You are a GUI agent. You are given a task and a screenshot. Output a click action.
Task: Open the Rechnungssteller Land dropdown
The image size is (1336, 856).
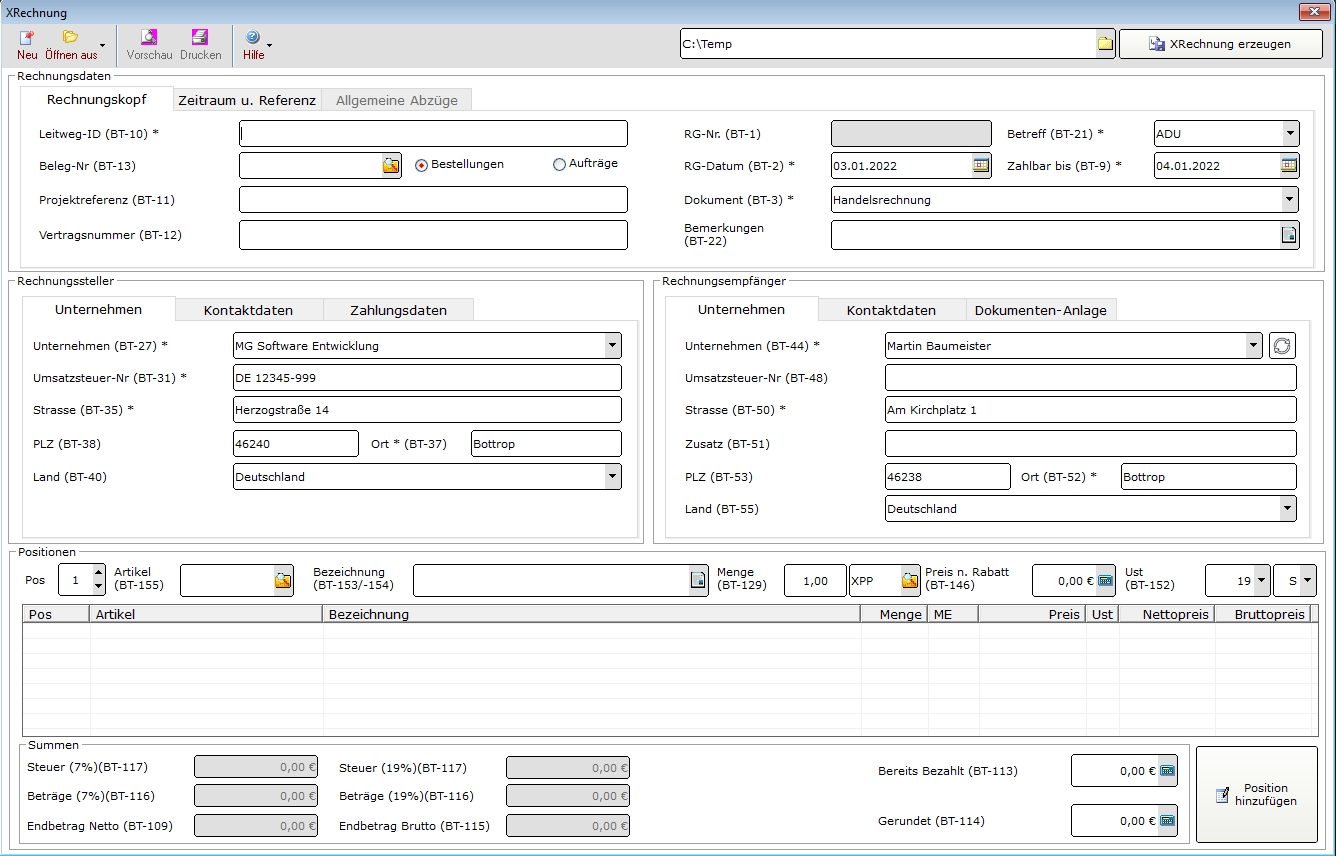pyautogui.click(x=612, y=477)
